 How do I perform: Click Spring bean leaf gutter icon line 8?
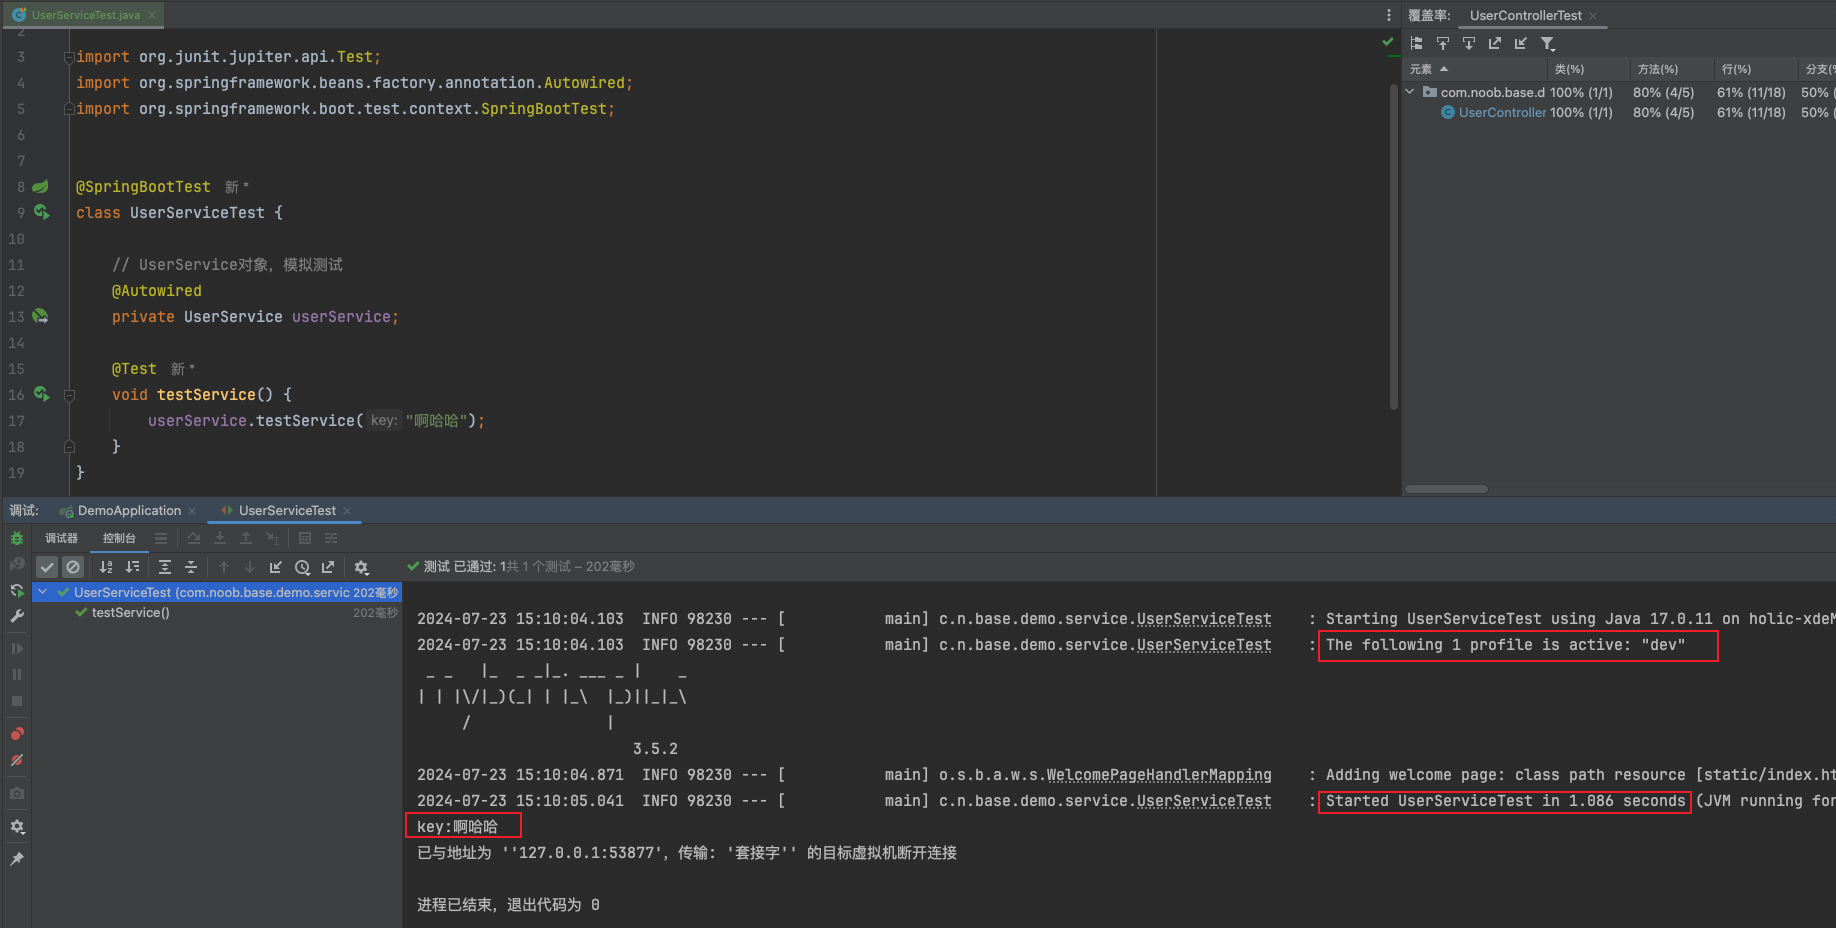point(41,186)
